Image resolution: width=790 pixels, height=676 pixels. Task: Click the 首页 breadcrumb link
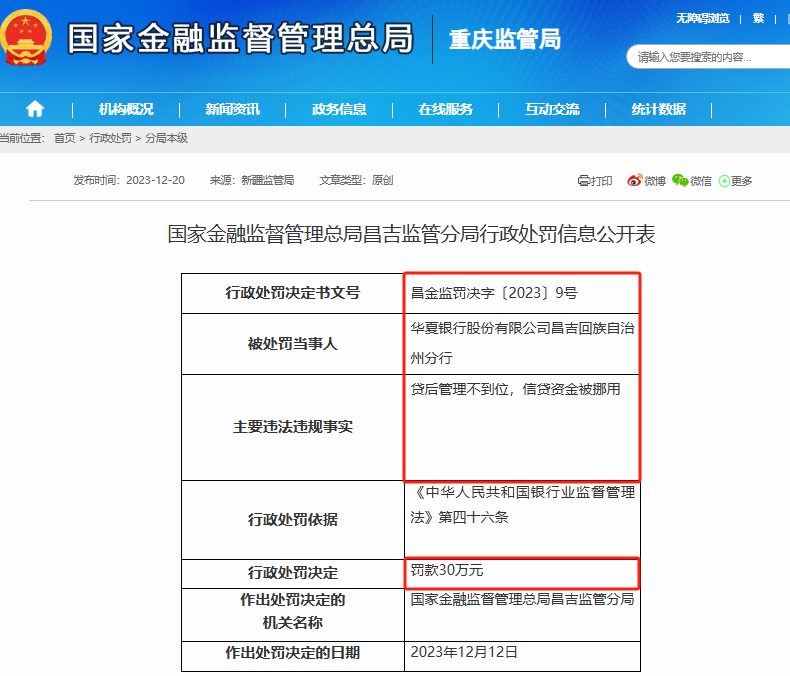[x=64, y=138]
